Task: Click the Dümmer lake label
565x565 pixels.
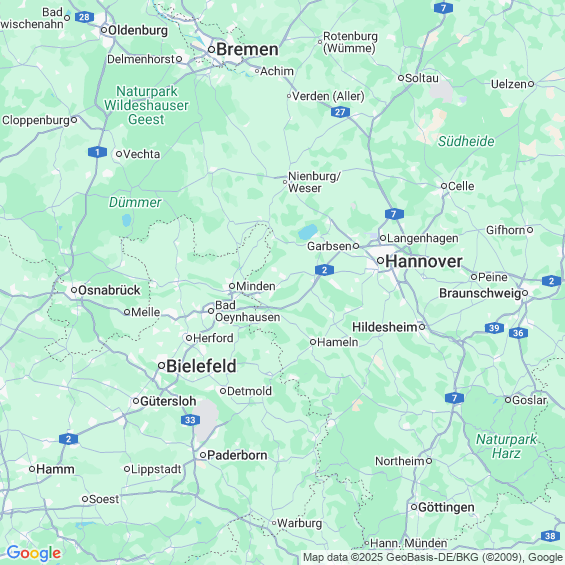Action: [135, 203]
